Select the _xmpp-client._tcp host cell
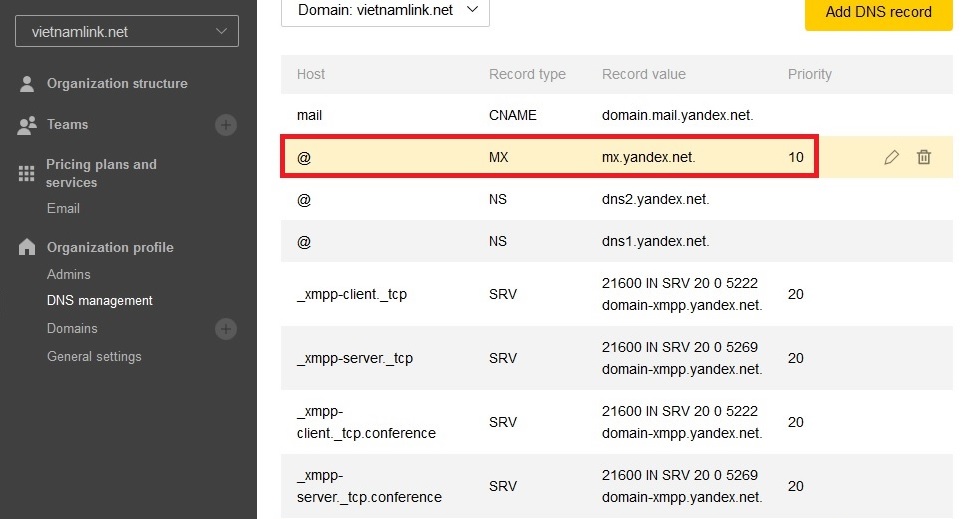Viewport: 969px width, 519px height. 352,294
